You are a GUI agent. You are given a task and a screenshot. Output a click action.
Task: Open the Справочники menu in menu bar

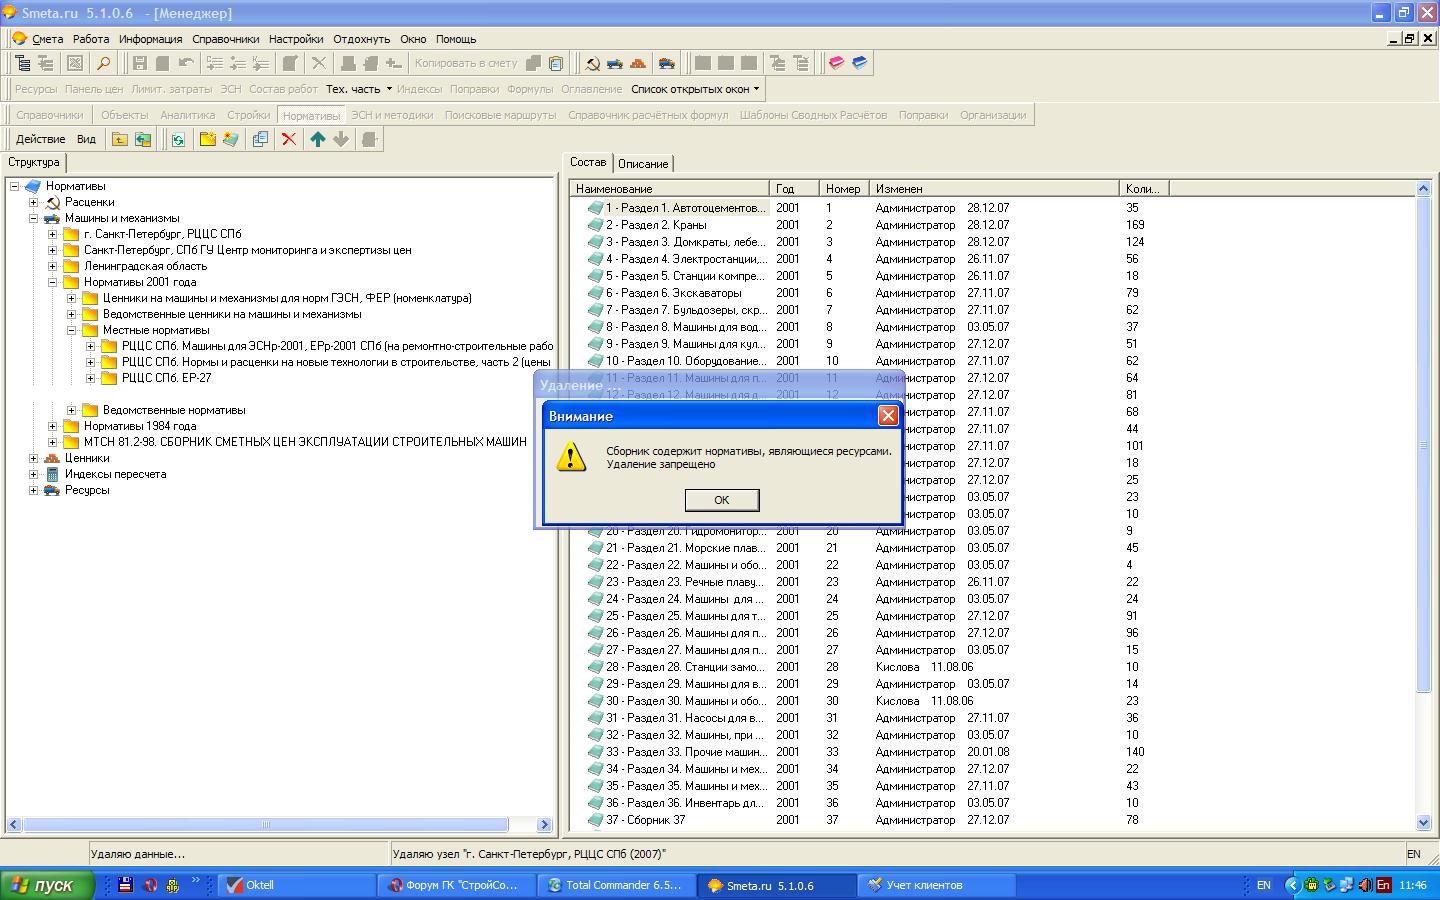(226, 39)
